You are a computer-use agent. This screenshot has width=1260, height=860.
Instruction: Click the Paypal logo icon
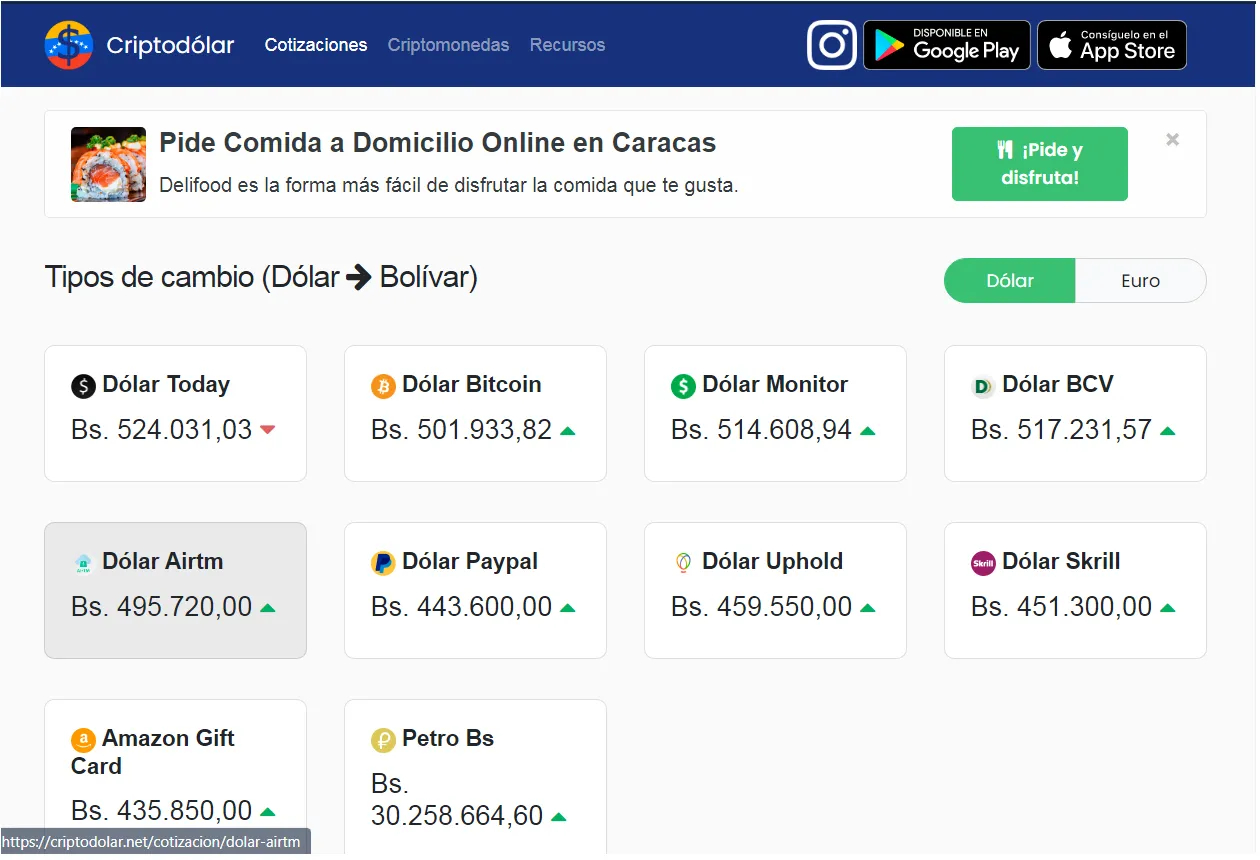pos(384,563)
